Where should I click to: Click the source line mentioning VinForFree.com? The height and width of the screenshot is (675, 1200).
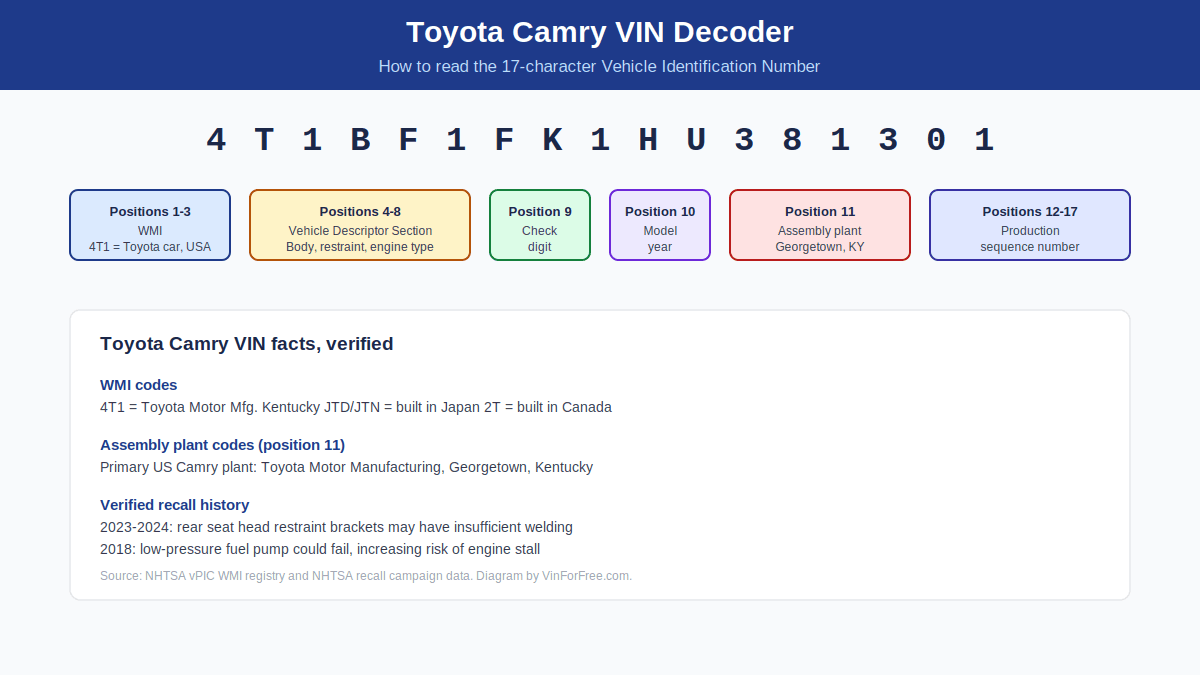pos(366,576)
